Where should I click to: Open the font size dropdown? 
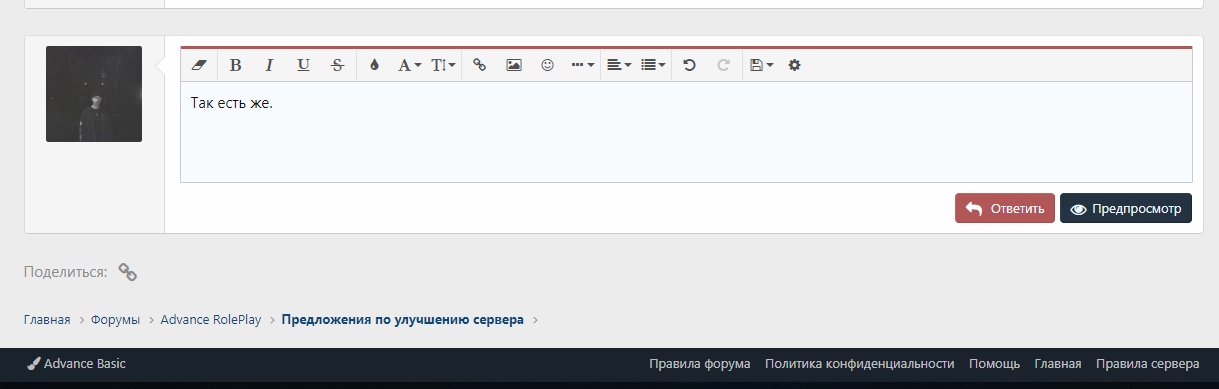(x=443, y=65)
